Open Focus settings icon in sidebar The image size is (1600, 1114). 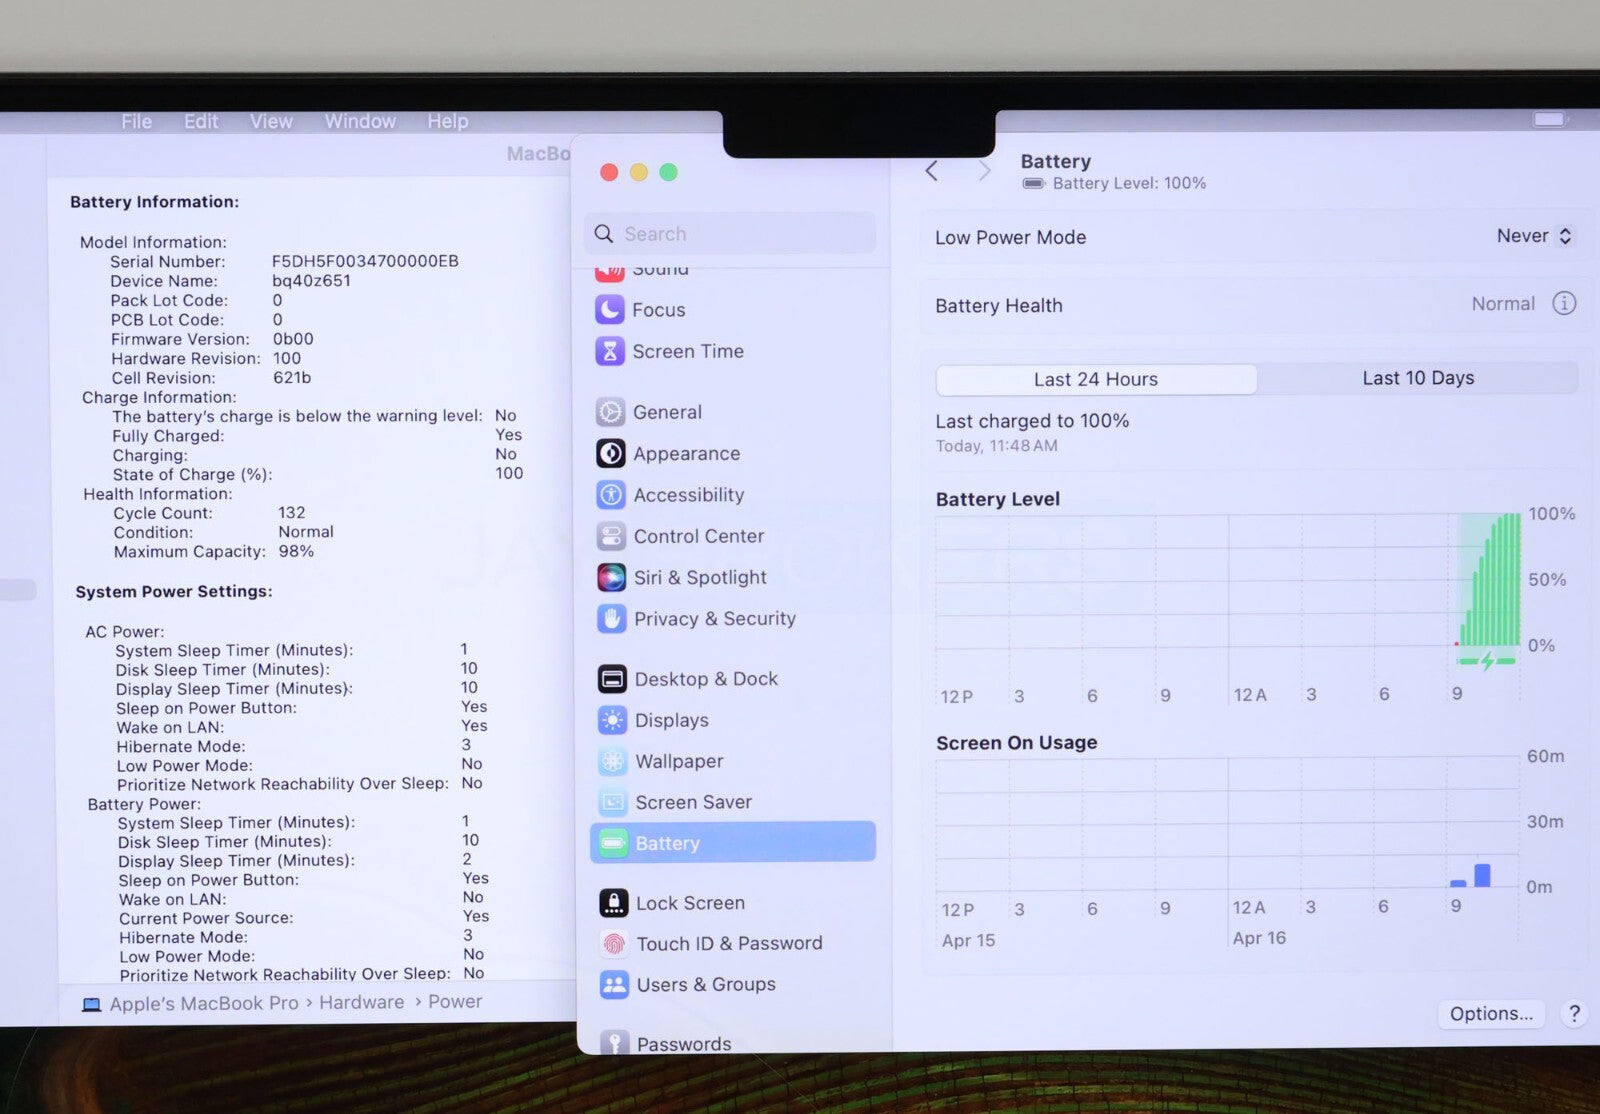coord(609,310)
